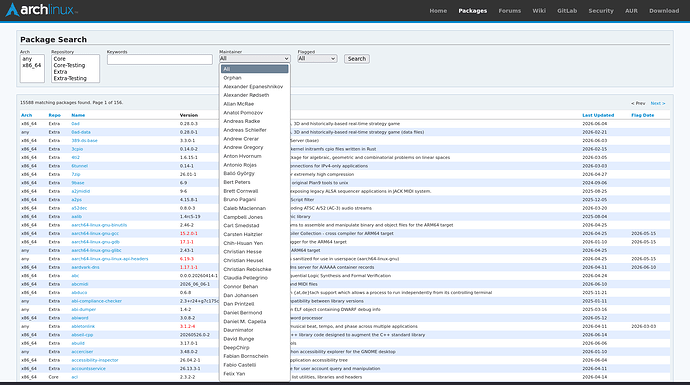Select 'Core' in the Repository list
The width and height of the screenshot is (690, 385).
tap(75, 59)
